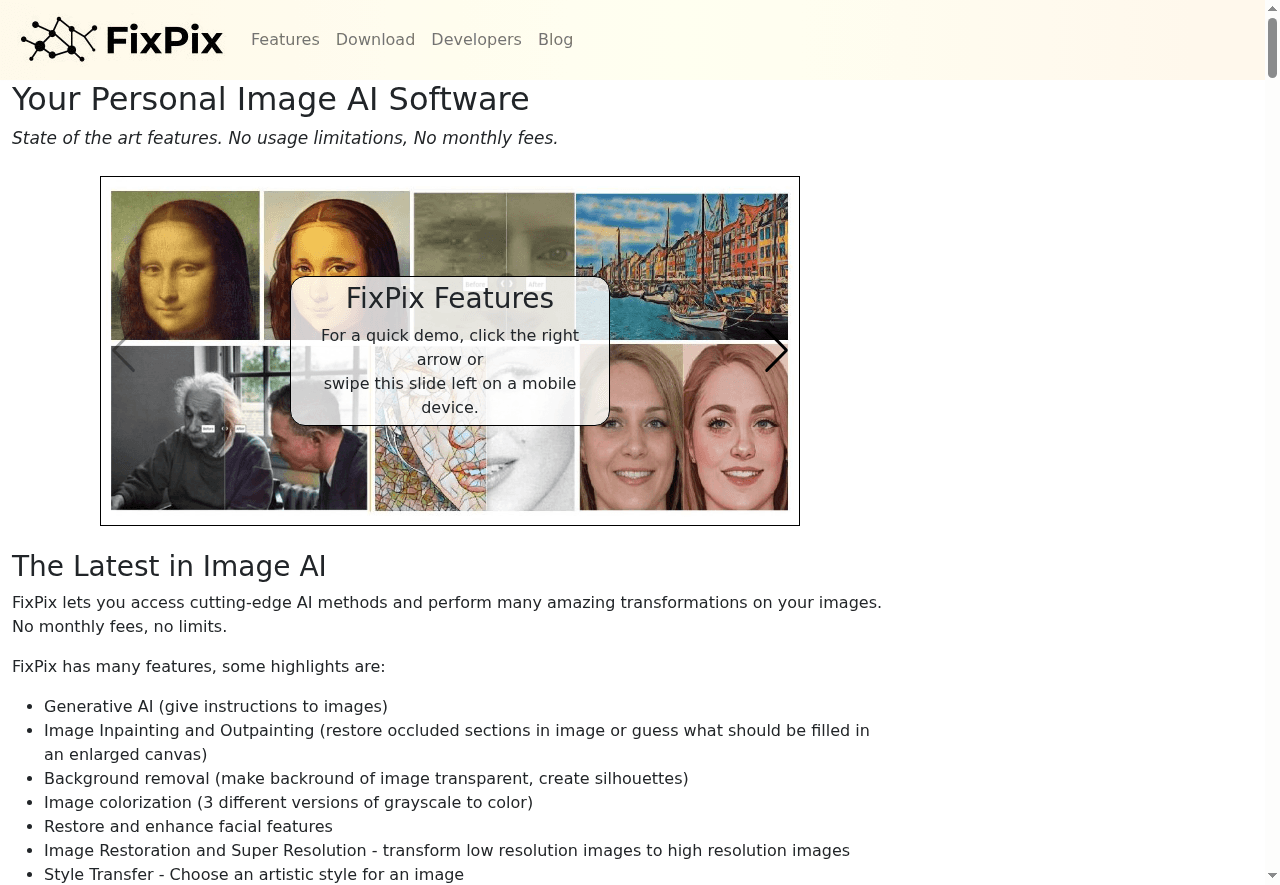Open the Features page from the navbar
Screen dimensions: 1280x885
(285, 40)
